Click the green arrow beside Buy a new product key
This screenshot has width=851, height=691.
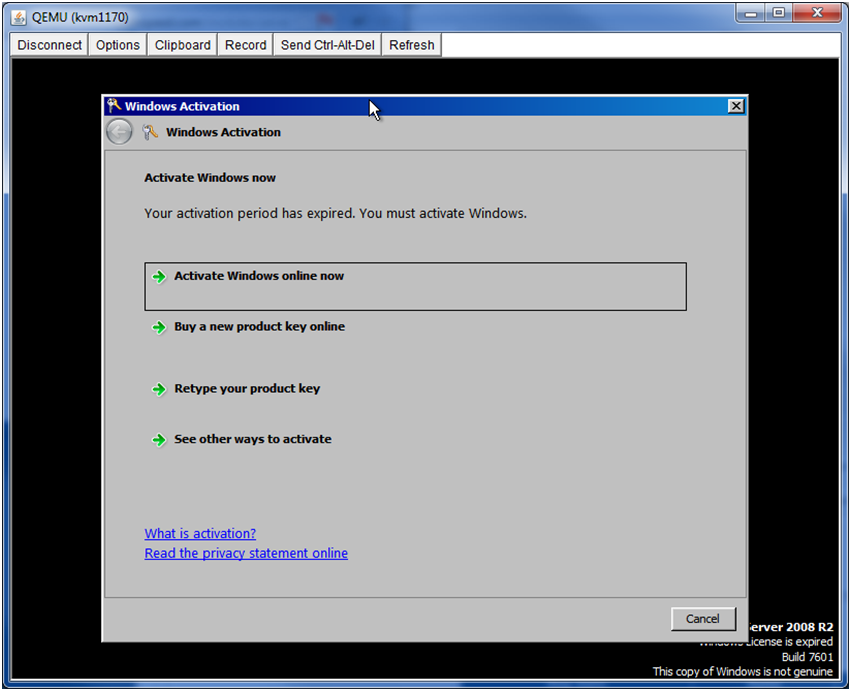point(158,327)
